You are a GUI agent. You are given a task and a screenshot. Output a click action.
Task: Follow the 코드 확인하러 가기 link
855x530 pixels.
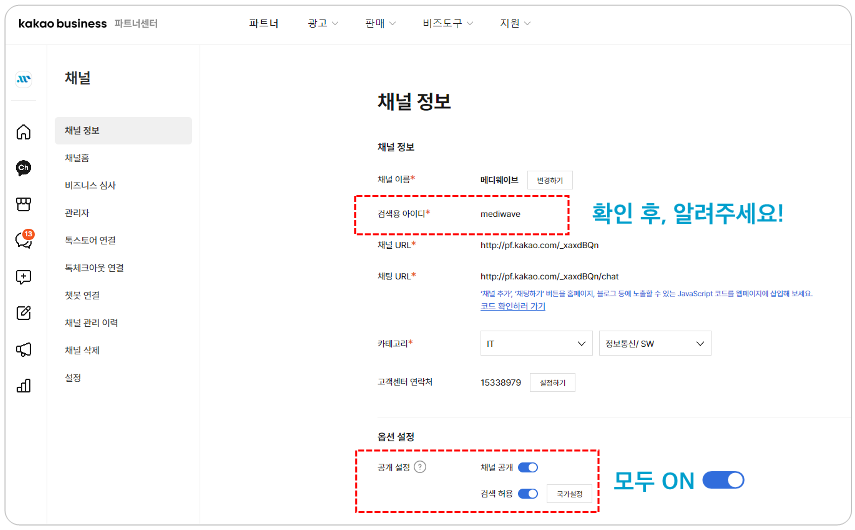coord(513,306)
